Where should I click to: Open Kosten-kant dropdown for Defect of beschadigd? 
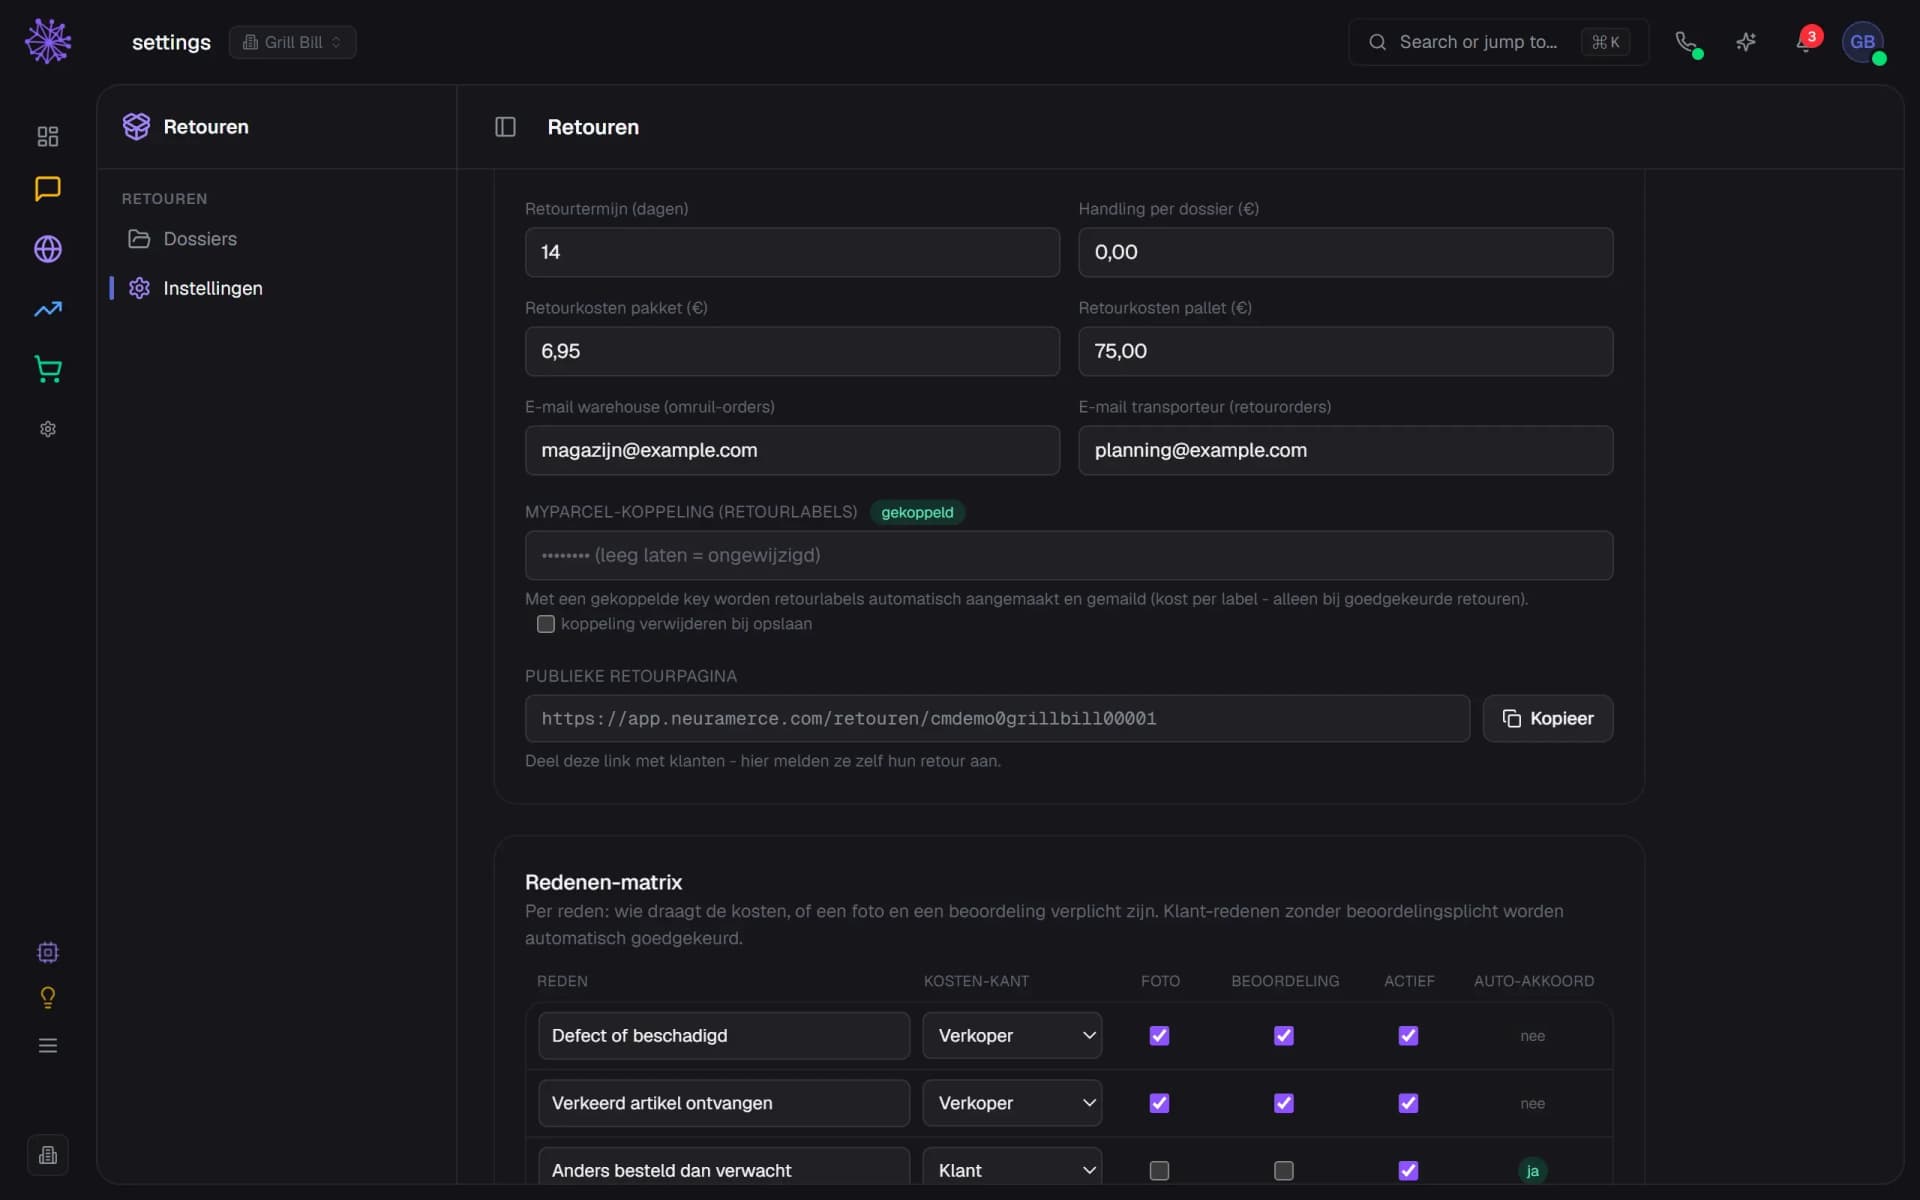coord(1012,1036)
